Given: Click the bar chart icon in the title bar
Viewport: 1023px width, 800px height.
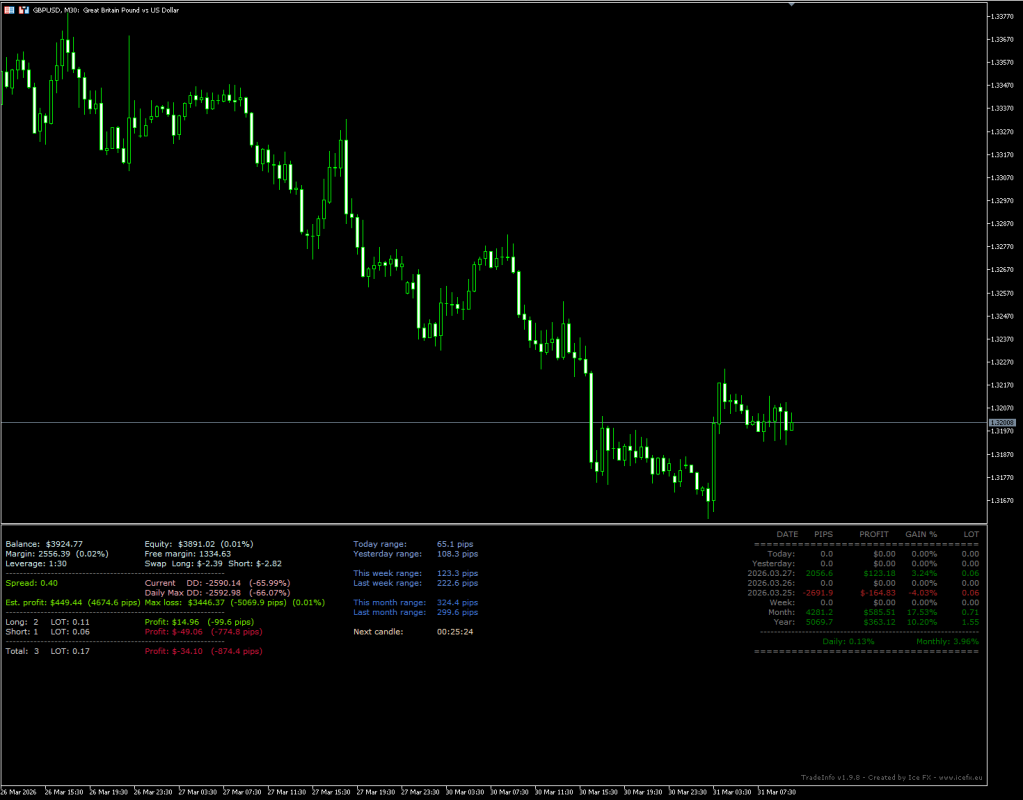Looking at the screenshot, I should pos(24,9).
